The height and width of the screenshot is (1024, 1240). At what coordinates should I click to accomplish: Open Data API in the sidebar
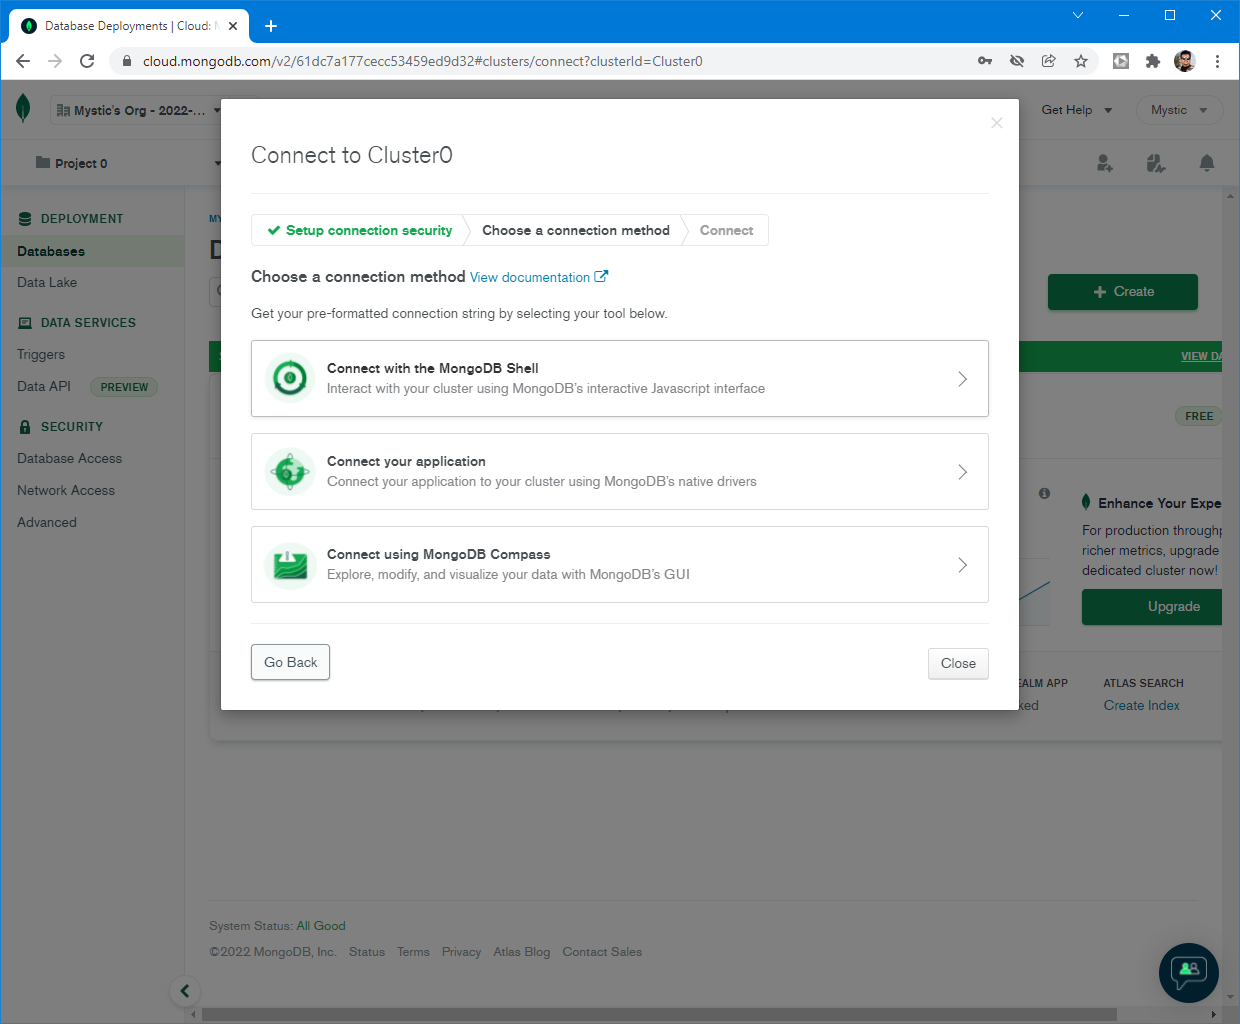point(44,386)
